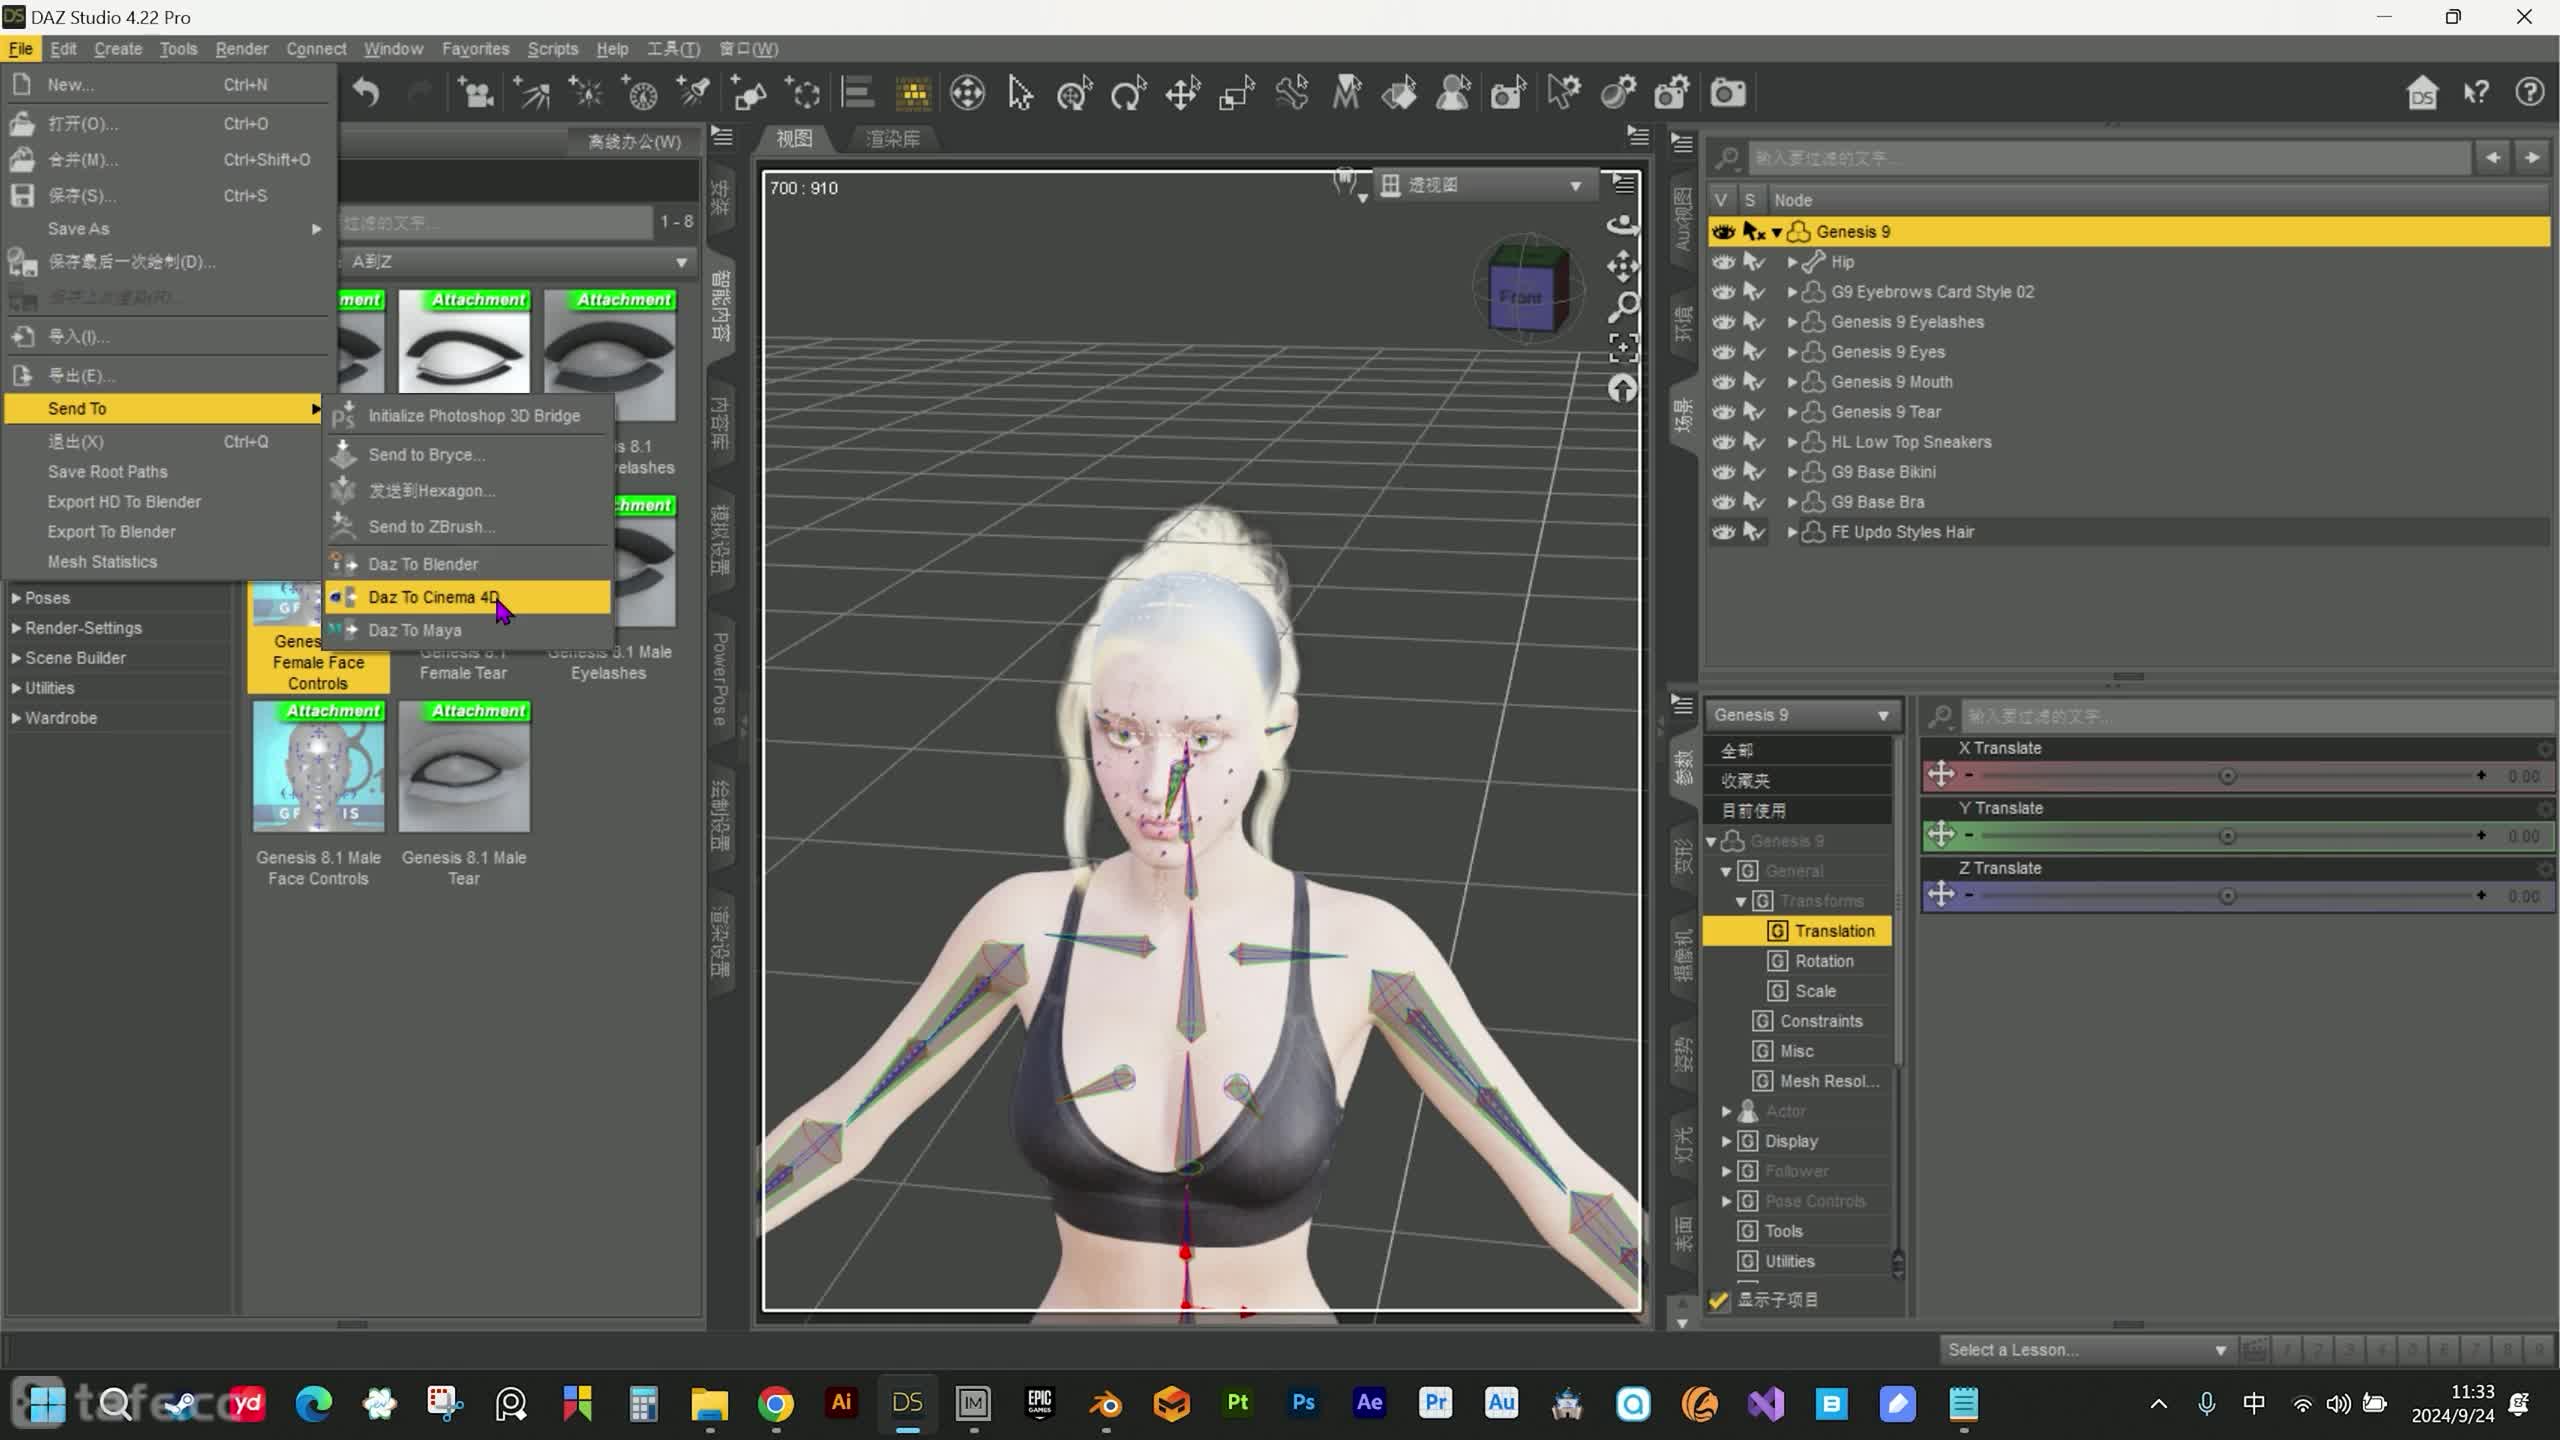Viewport: 2560px width, 1440px height.
Task: Click the What's This help pointer
Action: tap(2476, 93)
